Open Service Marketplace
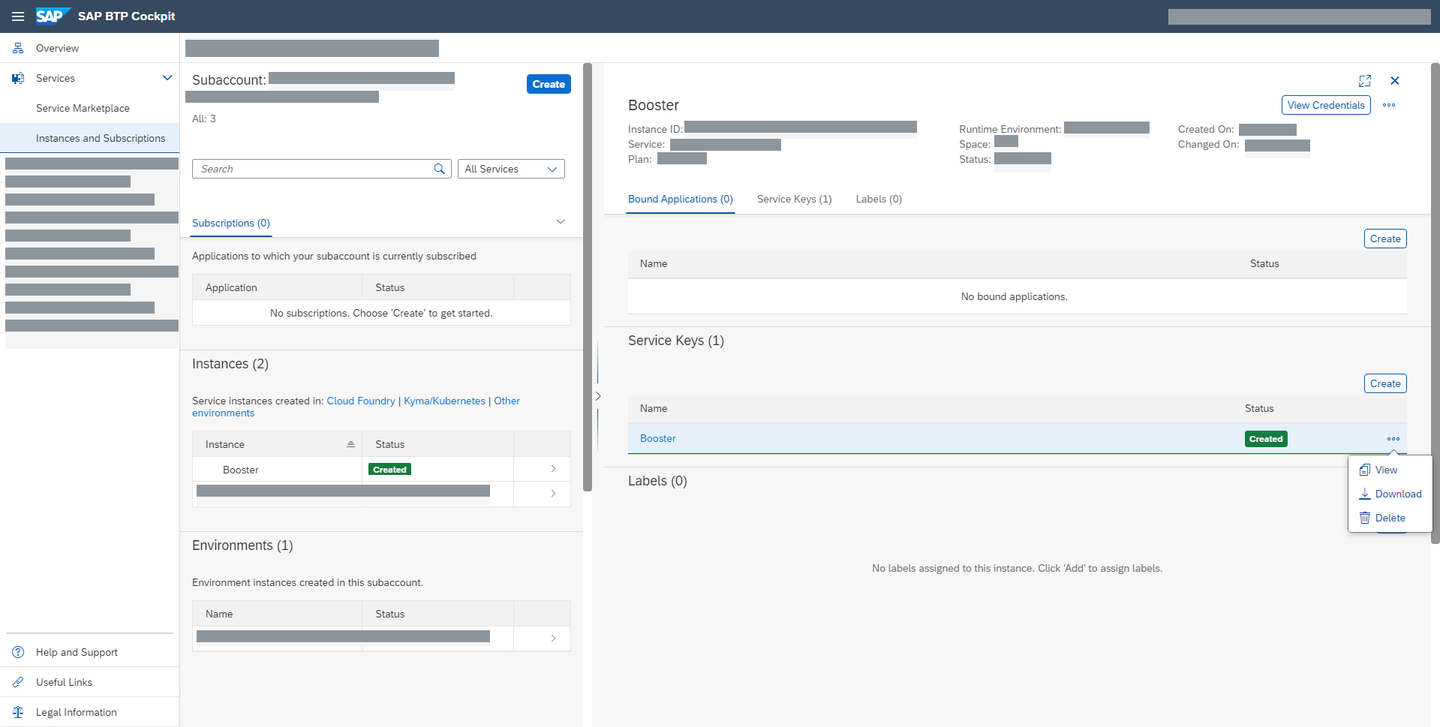 tap(83, 108)
